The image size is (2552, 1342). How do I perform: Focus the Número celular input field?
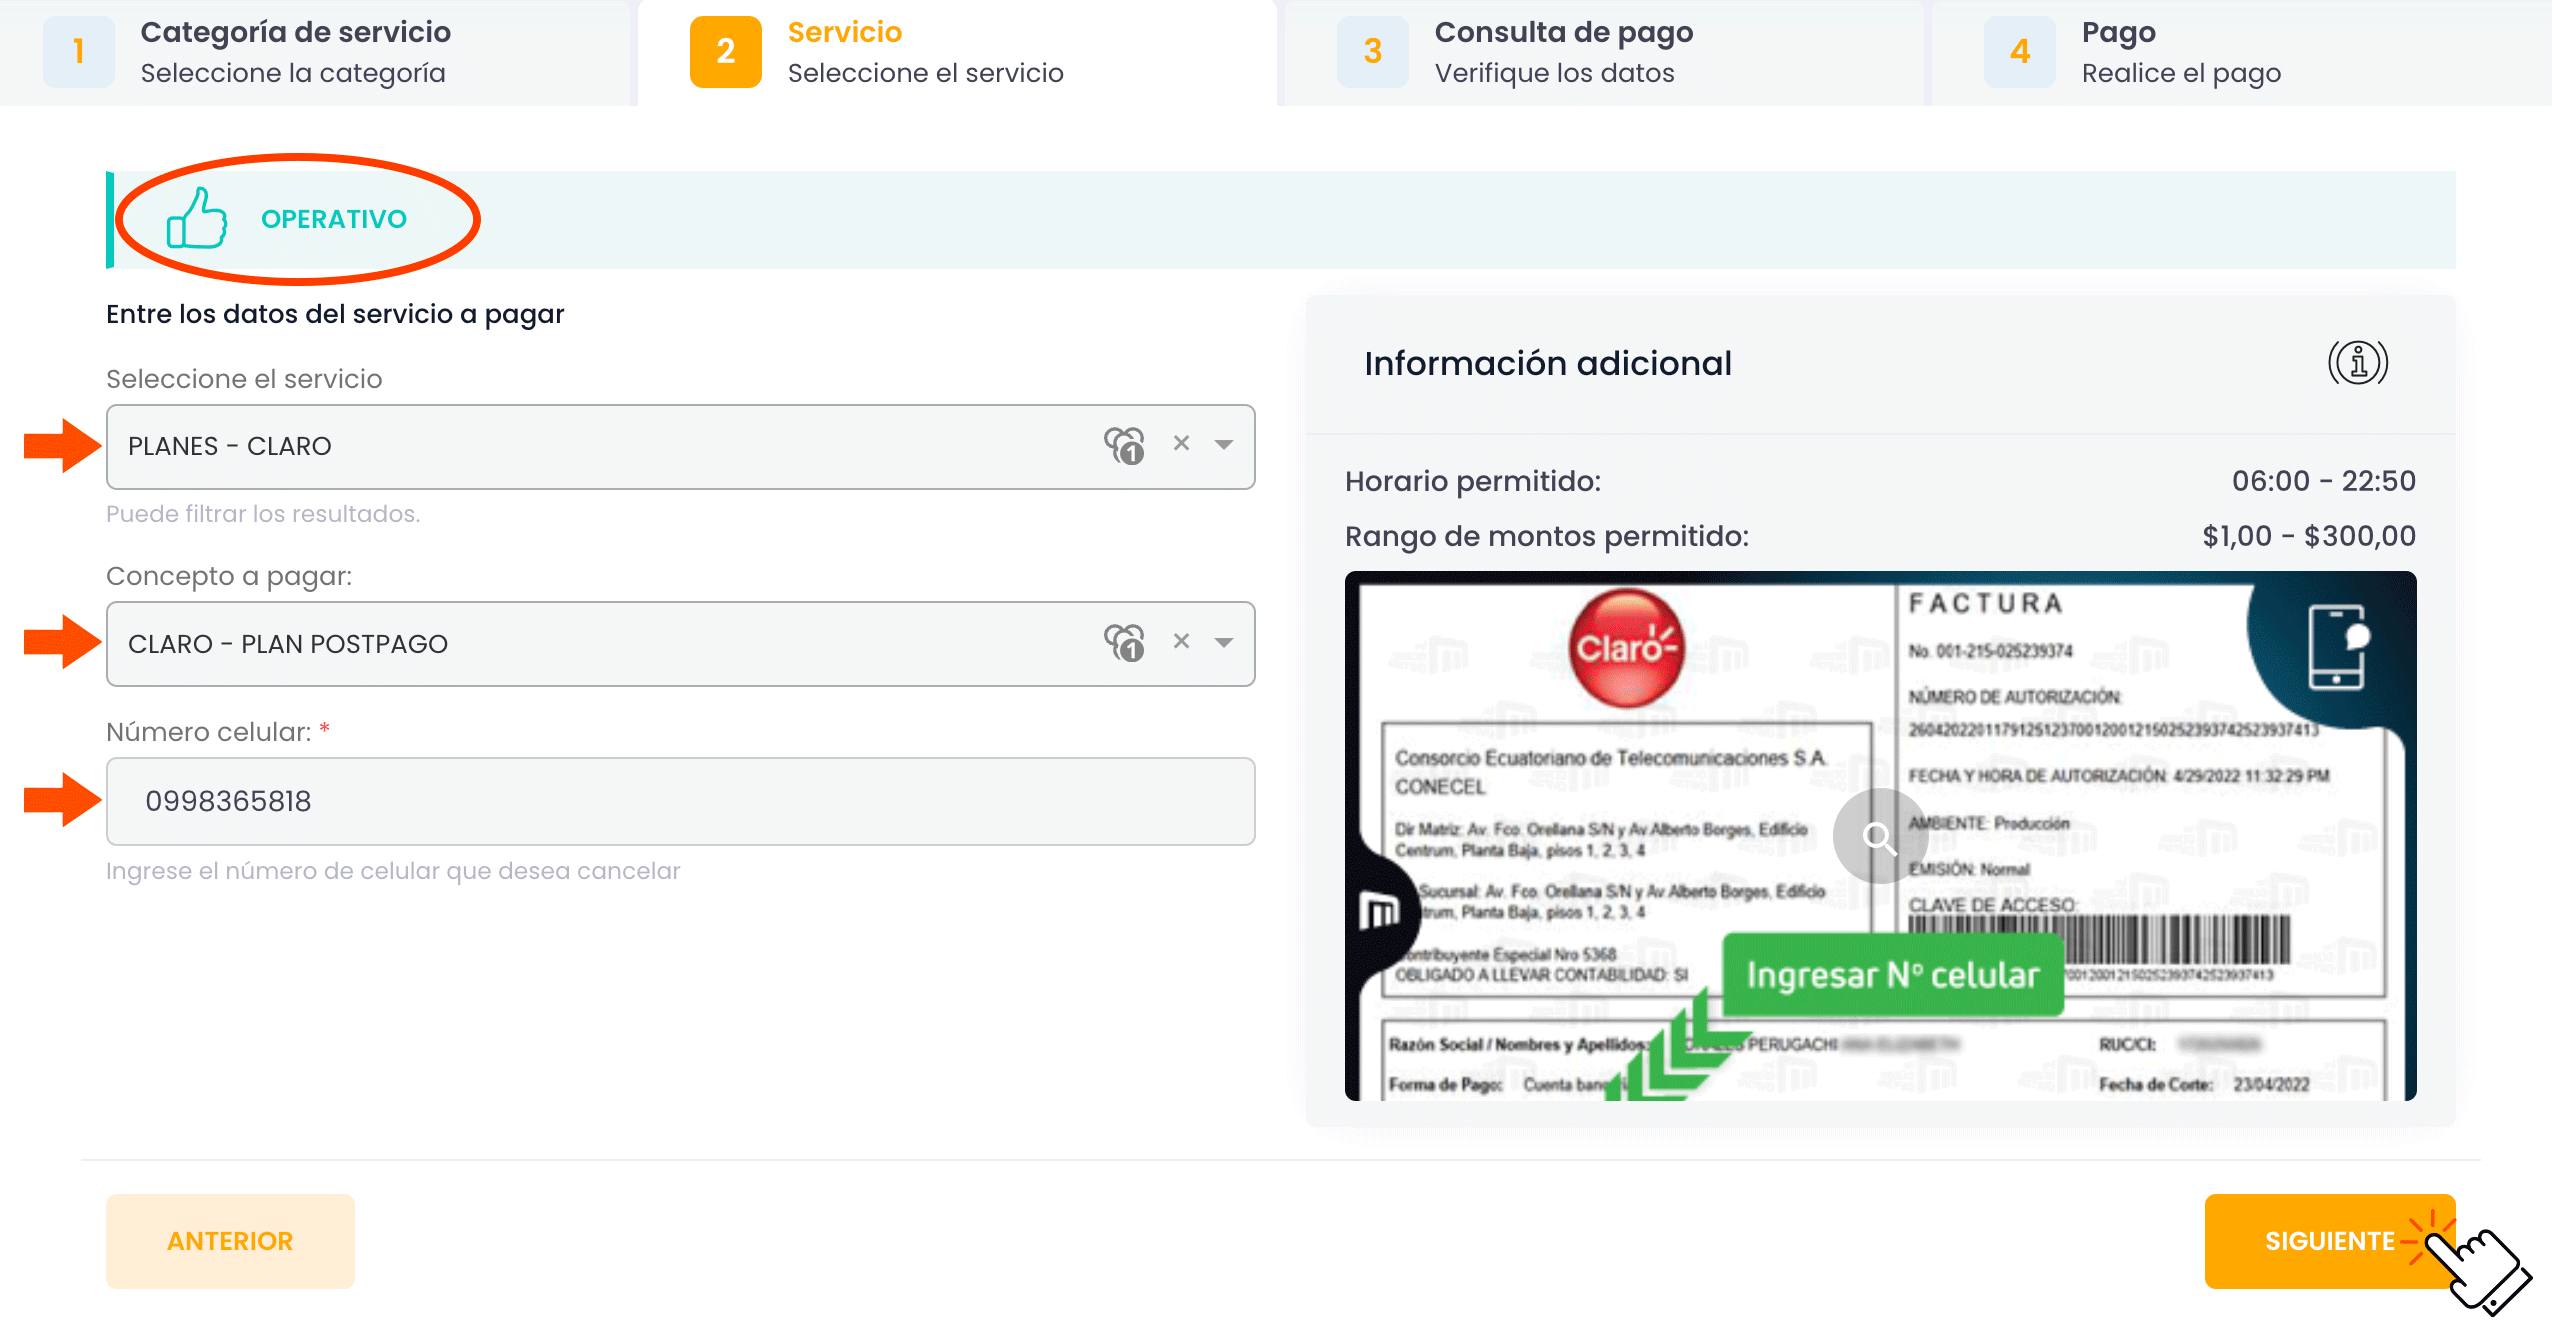pos(680,801)
